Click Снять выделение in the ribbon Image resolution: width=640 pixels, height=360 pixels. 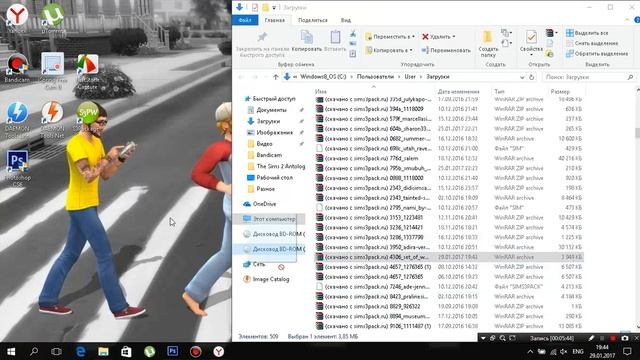click(x=592, y=43)
